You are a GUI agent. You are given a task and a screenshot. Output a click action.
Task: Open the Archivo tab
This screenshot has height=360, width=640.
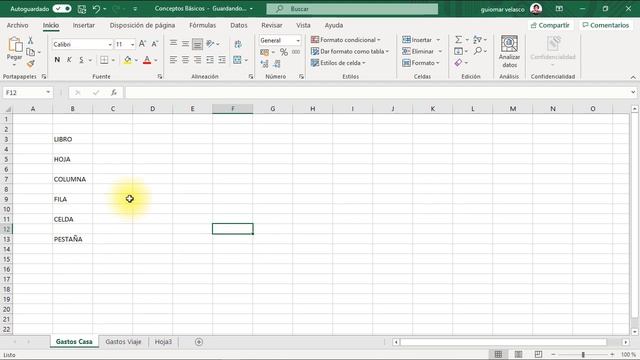click(x=18, y=25)
